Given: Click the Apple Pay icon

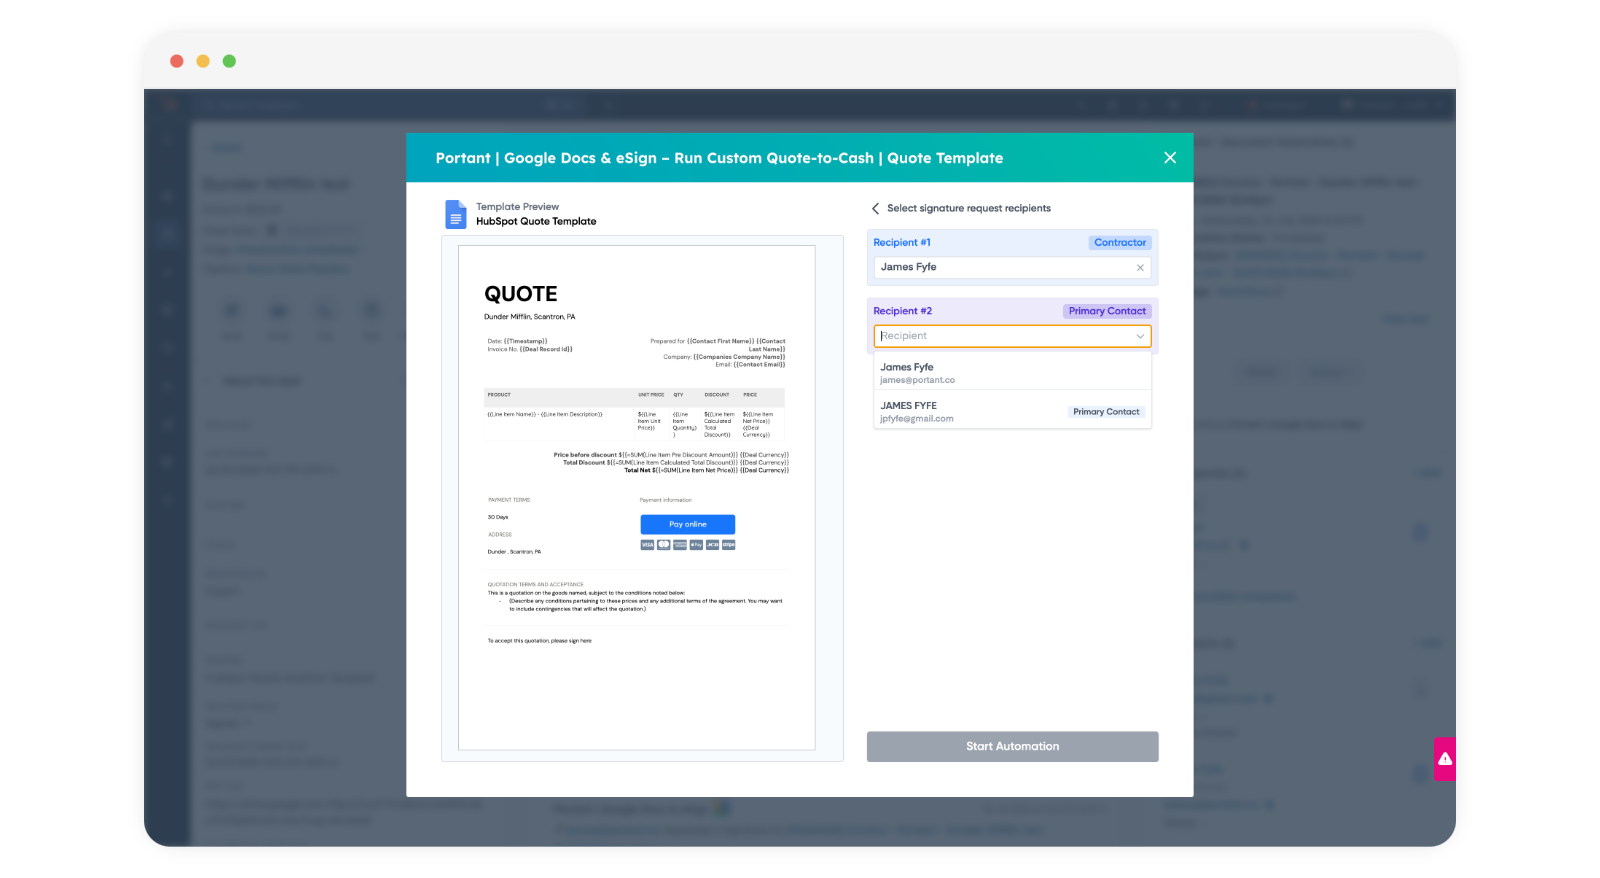Looking at the screenshot, I should pyautogui.click(x=696, y=545).
